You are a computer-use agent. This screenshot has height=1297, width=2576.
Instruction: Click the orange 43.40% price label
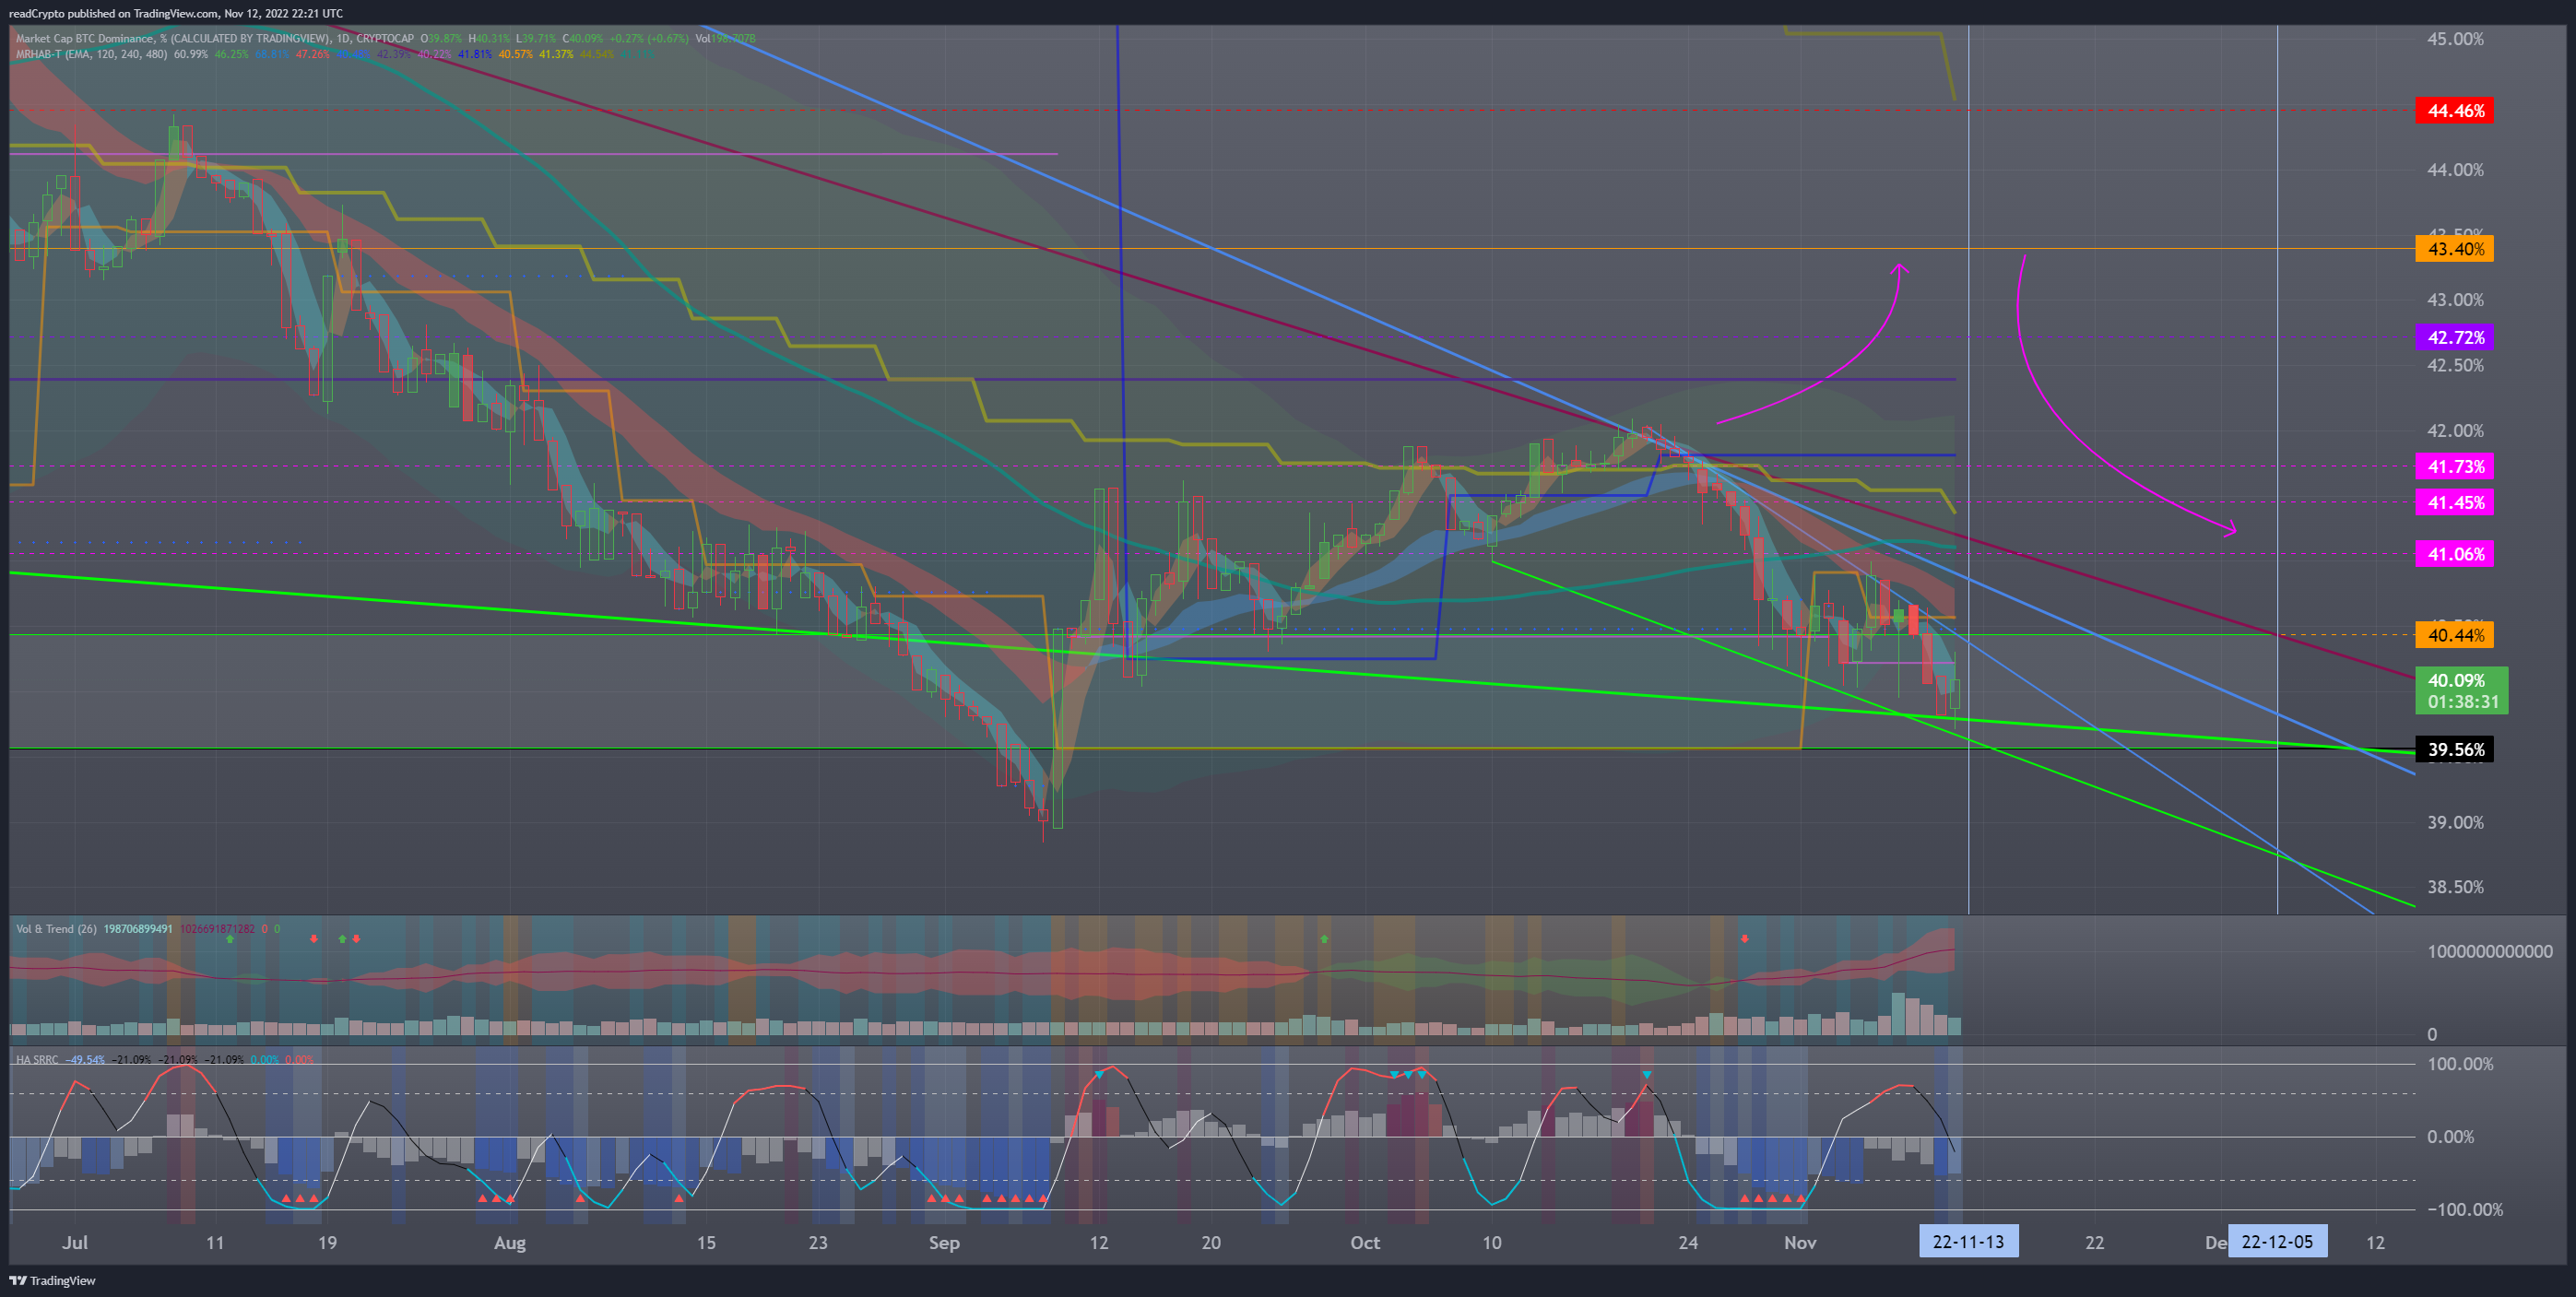(2454, 249)
